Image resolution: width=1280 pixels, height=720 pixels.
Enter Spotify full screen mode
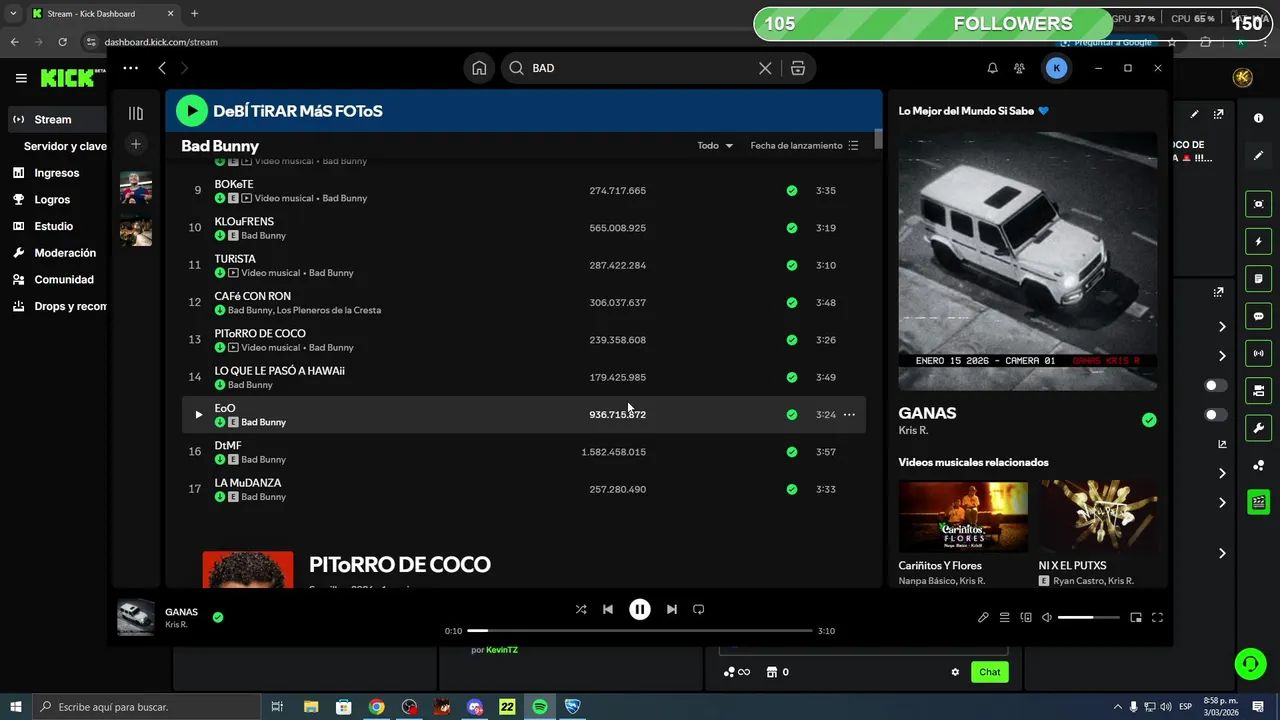[1157, 617]
